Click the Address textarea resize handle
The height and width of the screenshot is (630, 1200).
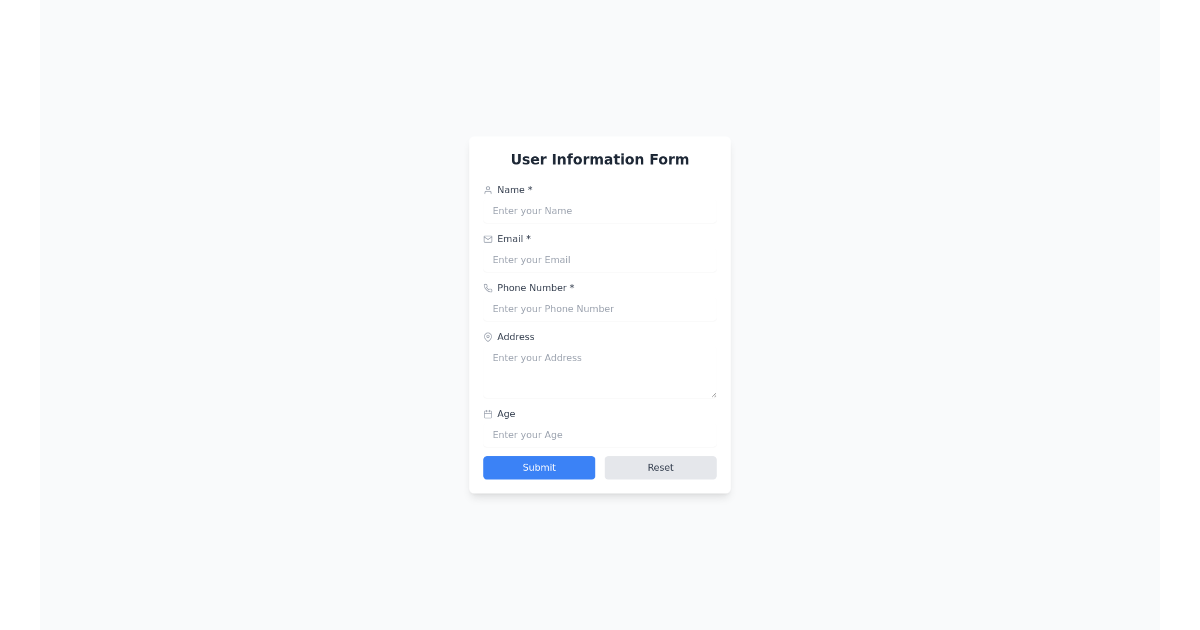click(x=714, y=393)
